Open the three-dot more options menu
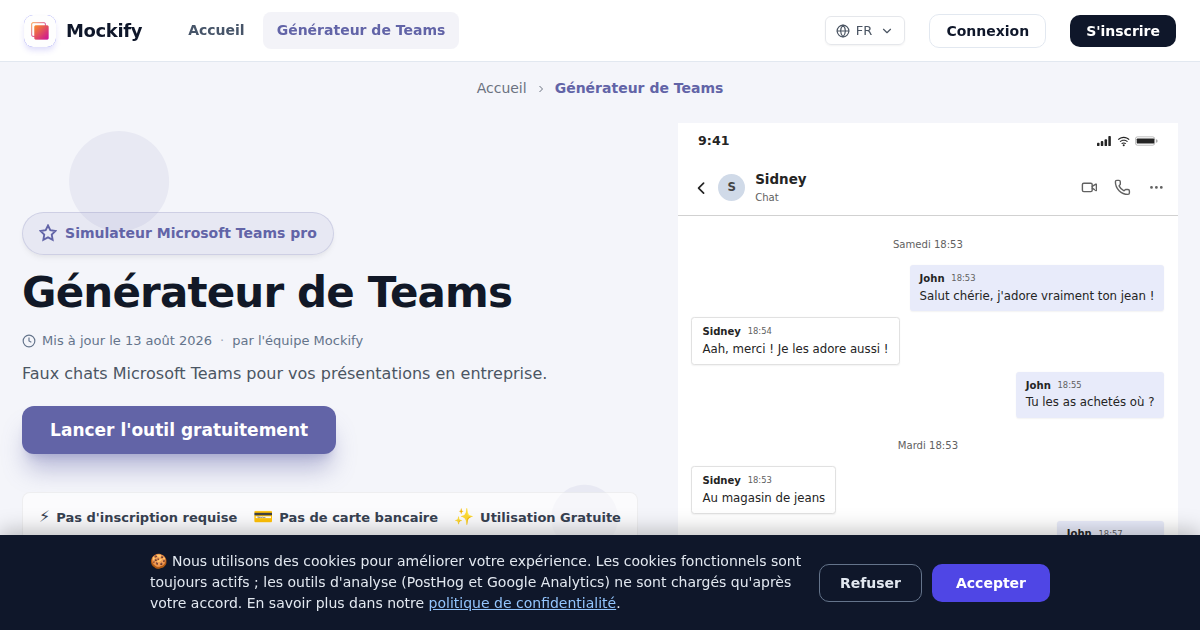 point(1156,187)
